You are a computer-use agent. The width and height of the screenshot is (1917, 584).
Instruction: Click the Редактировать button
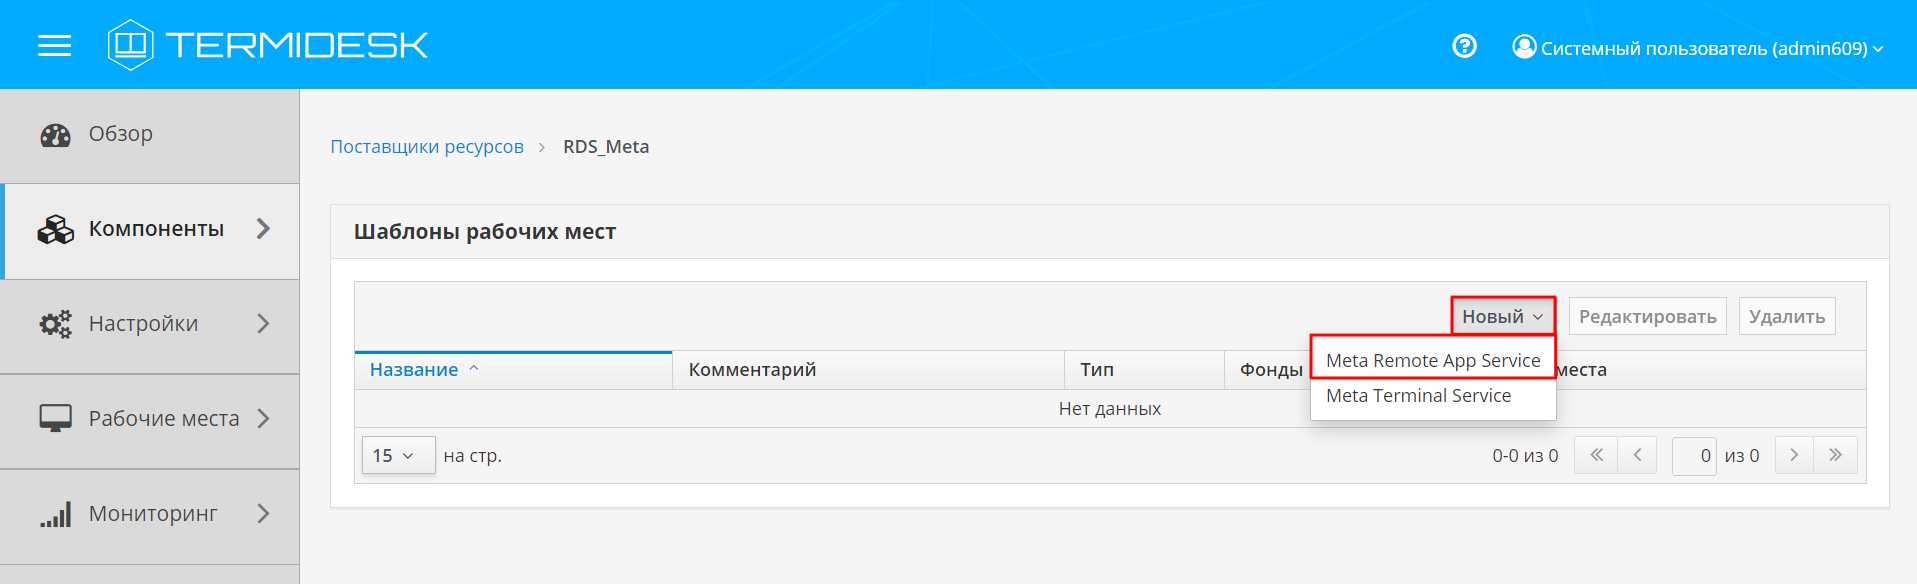[x=1647, y=316]
